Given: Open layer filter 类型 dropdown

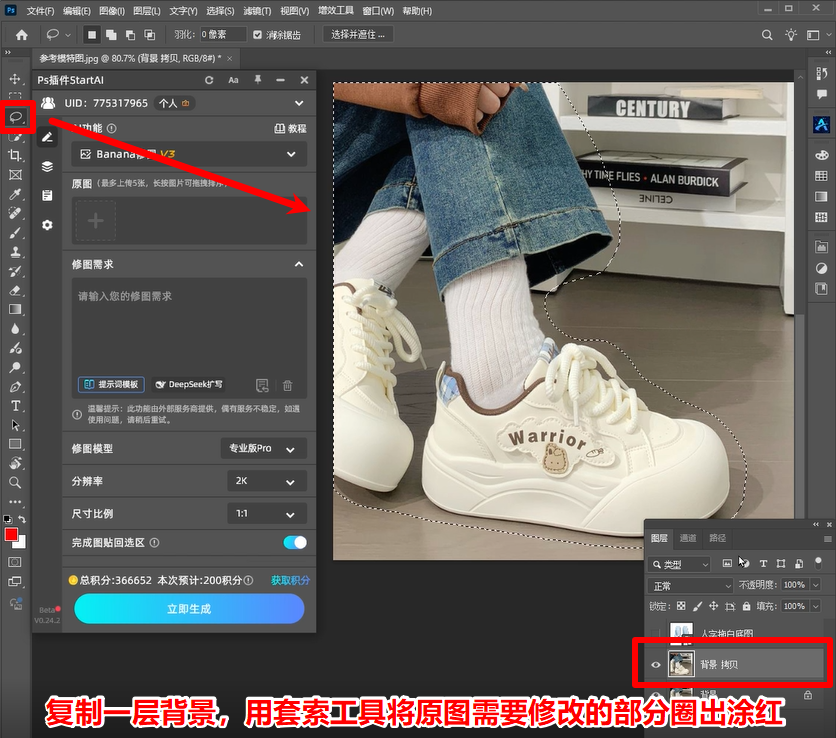Looking at the screenshot, I should pos(680,564).
